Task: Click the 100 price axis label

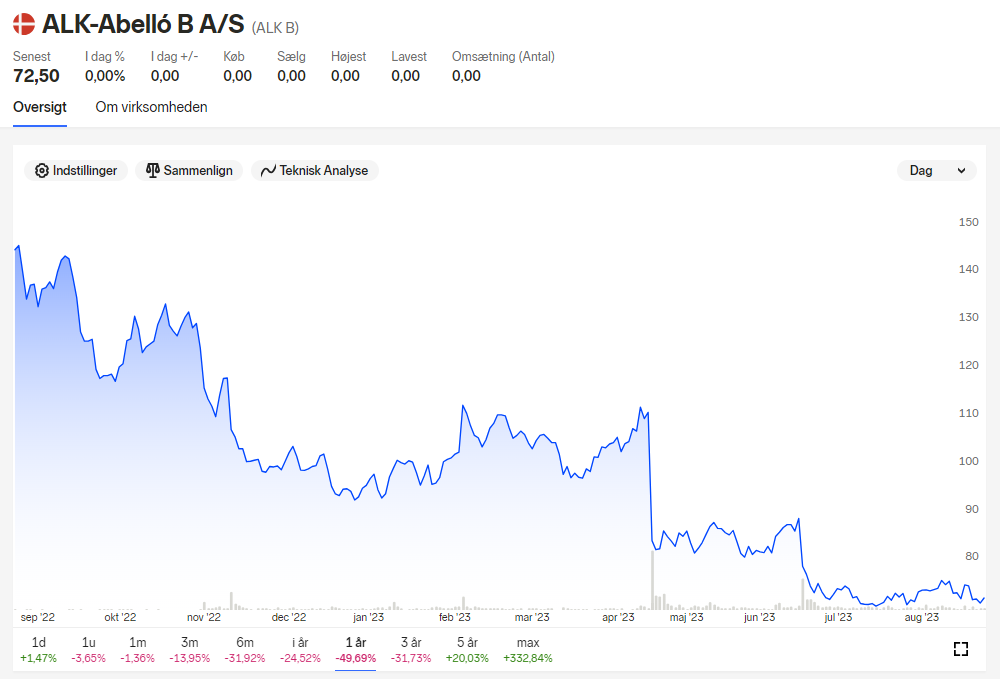Action: click(x=968, y=461)
